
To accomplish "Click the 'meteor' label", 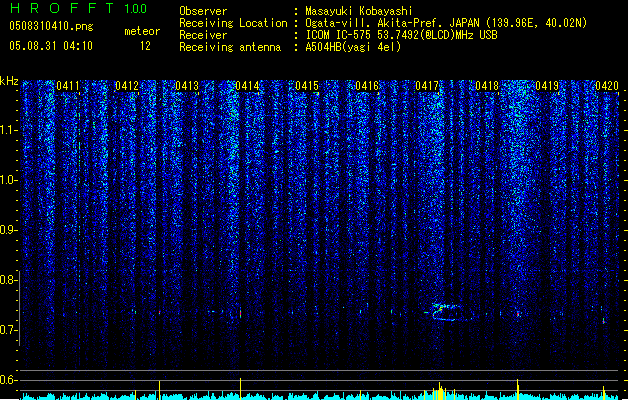I will tap(142, 31).
